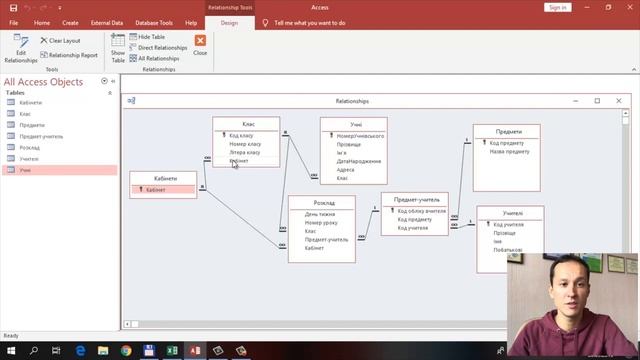The image size is (640, 360).
Task: Collapse the ribbon with the arrow
Action: (x=634, y=69)
